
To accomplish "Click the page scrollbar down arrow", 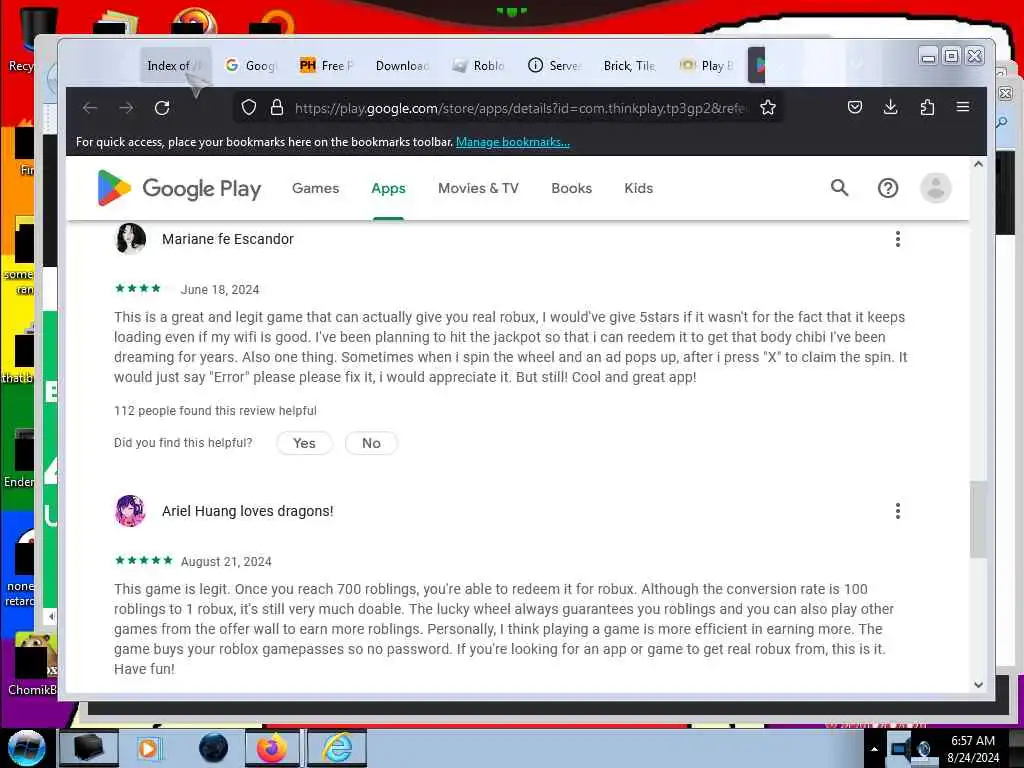I will click(x=978, y=684).
